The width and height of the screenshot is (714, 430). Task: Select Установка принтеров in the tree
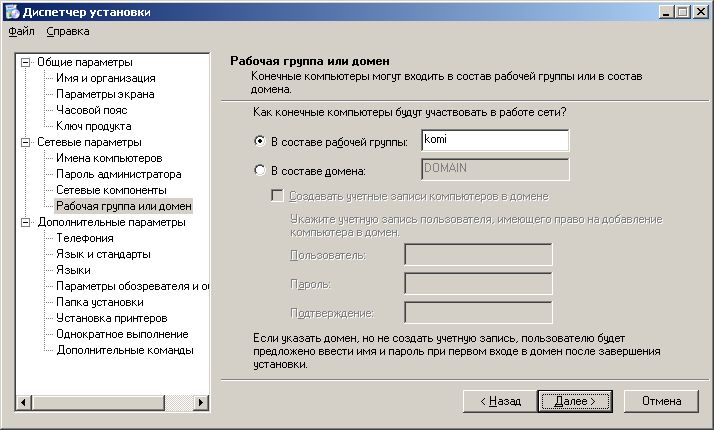point(110,318)
